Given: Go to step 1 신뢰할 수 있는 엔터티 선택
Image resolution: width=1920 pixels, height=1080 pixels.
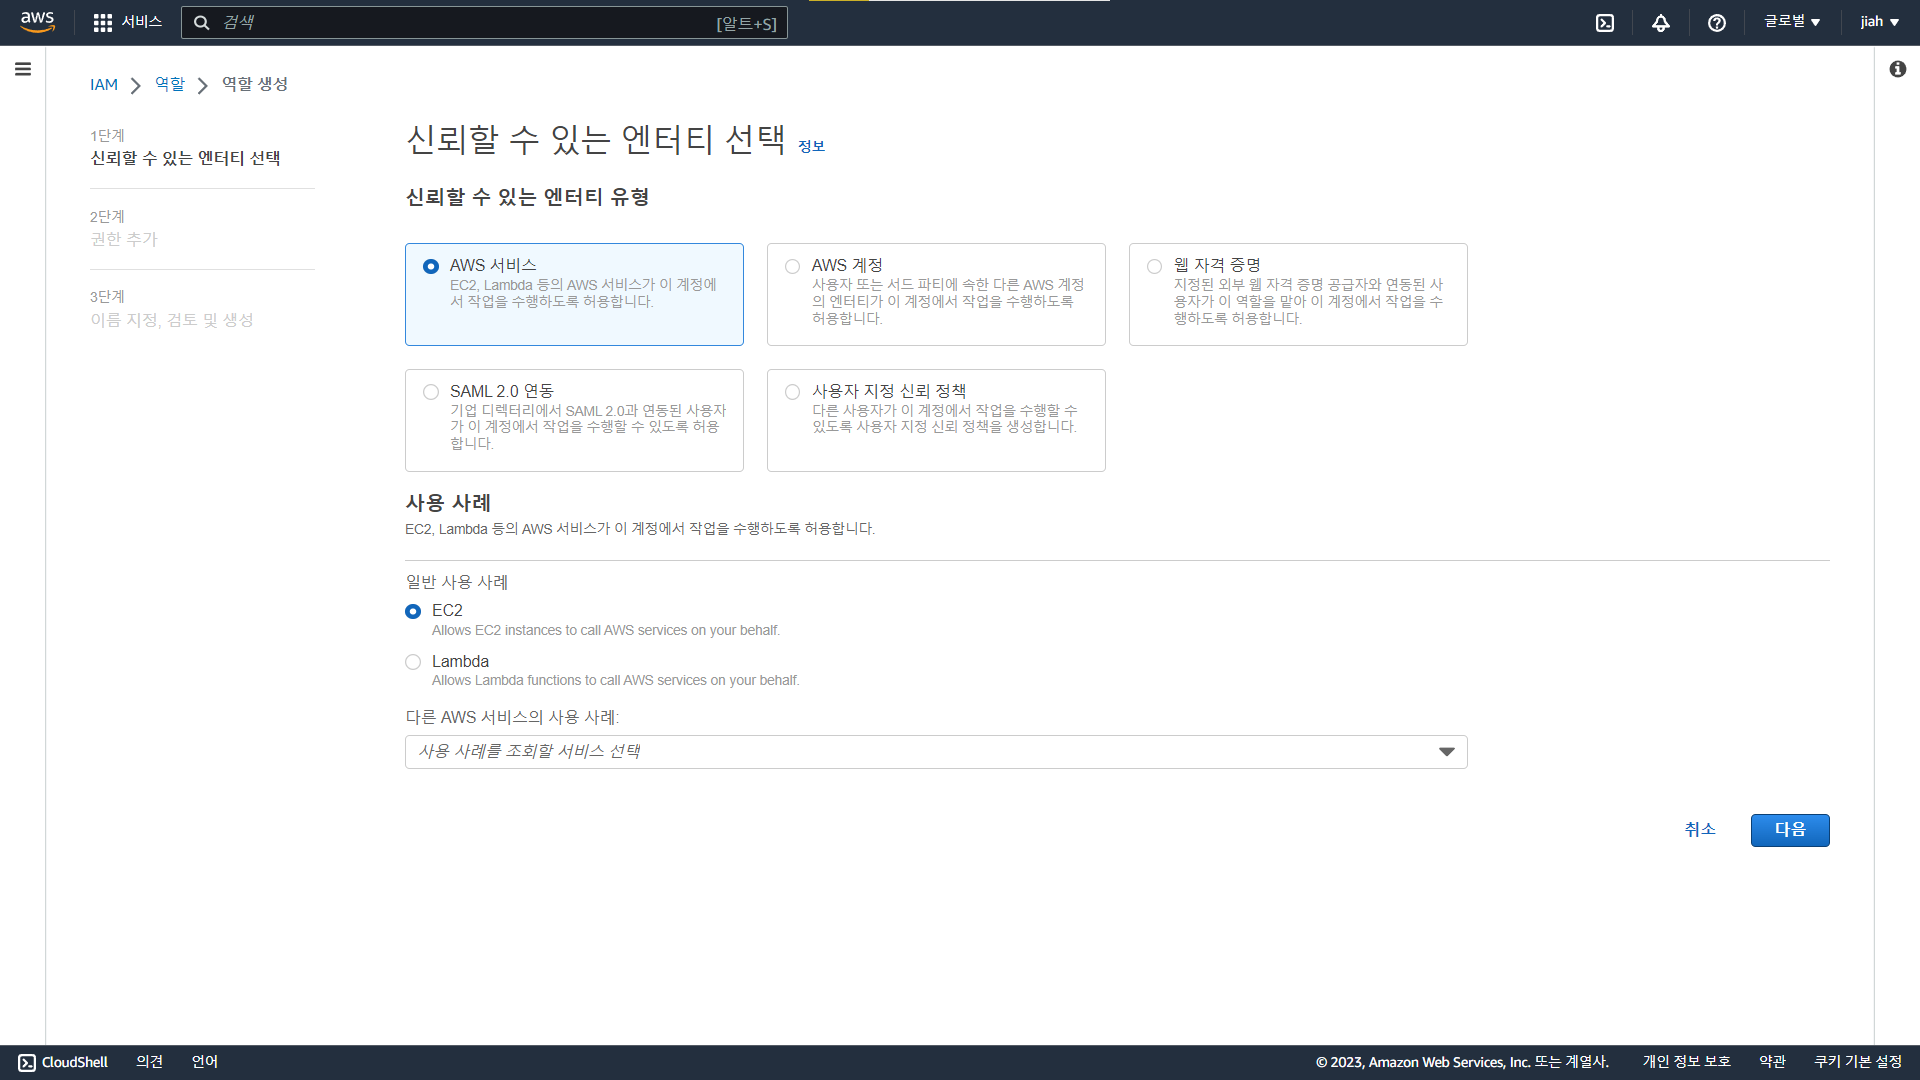Looking at the screenshot, I should pyautogui.click(x=185, y=158).
